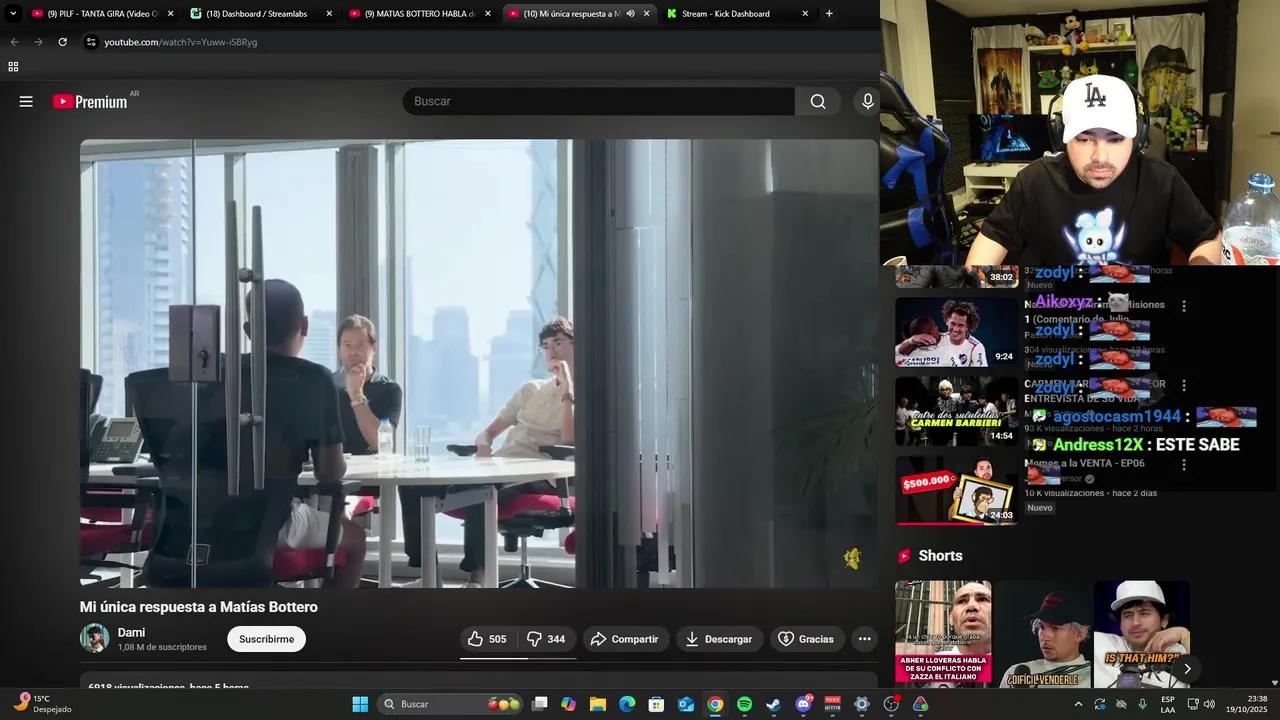Open Discord from the taskbar
Viewport: 1280px width, 720px height.
[x=803, y=704]
